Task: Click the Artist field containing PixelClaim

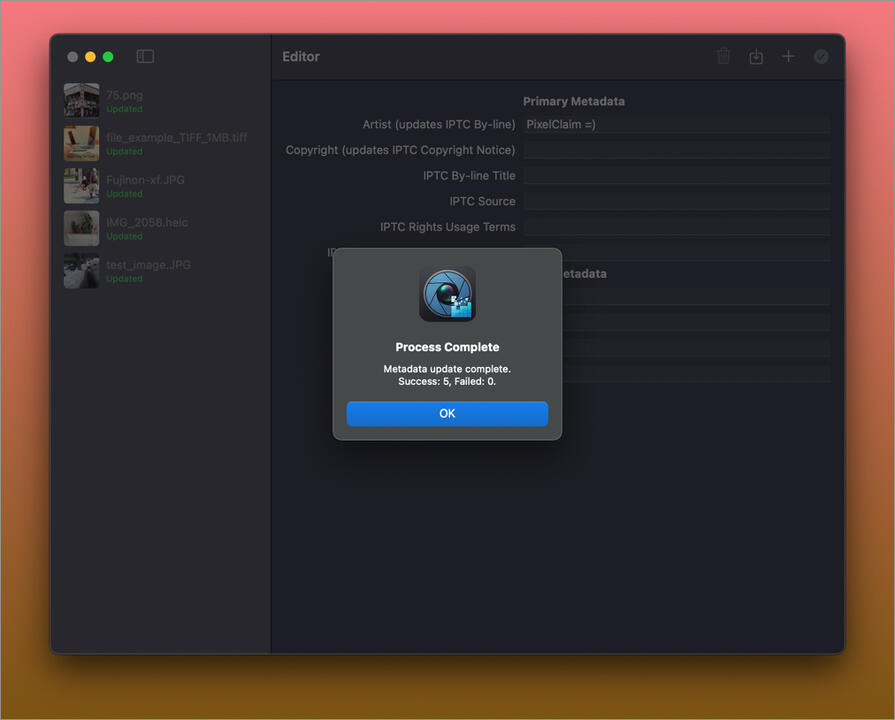Action: coord(676,125)
